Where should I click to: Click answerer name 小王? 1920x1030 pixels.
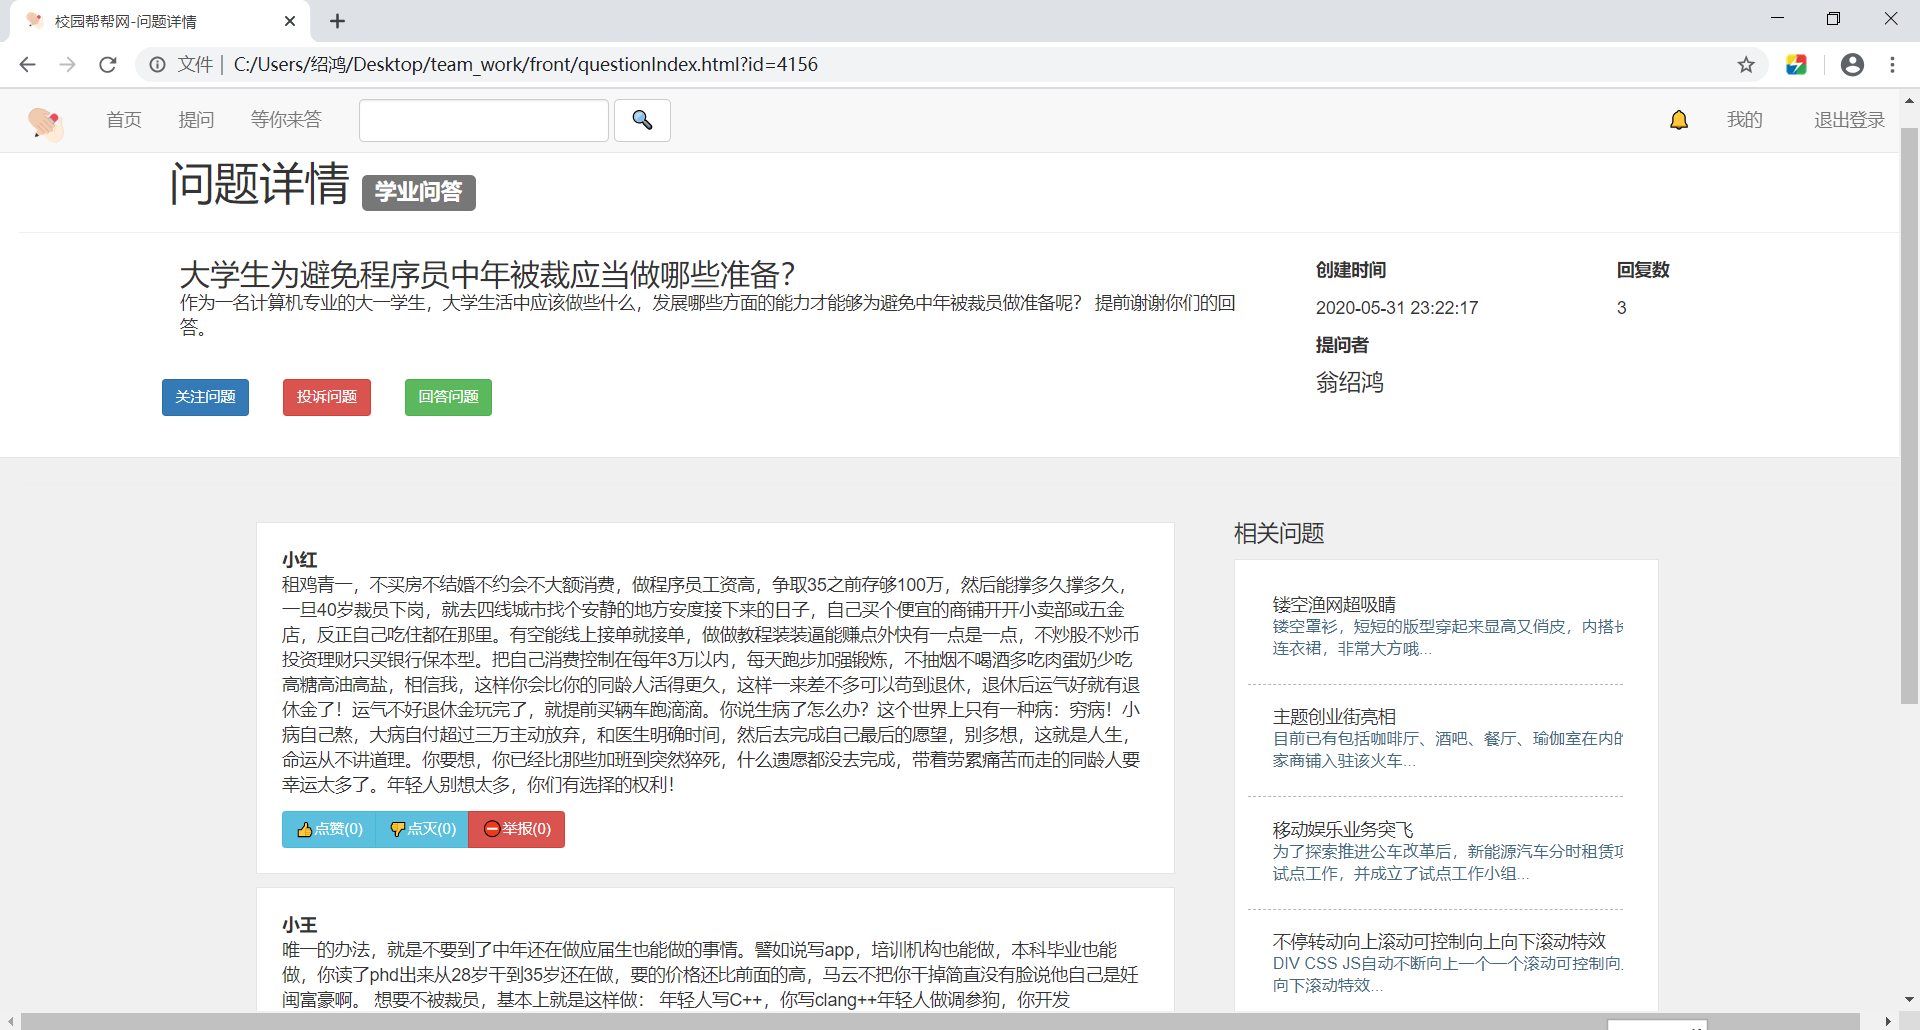(x=299, y=924)
